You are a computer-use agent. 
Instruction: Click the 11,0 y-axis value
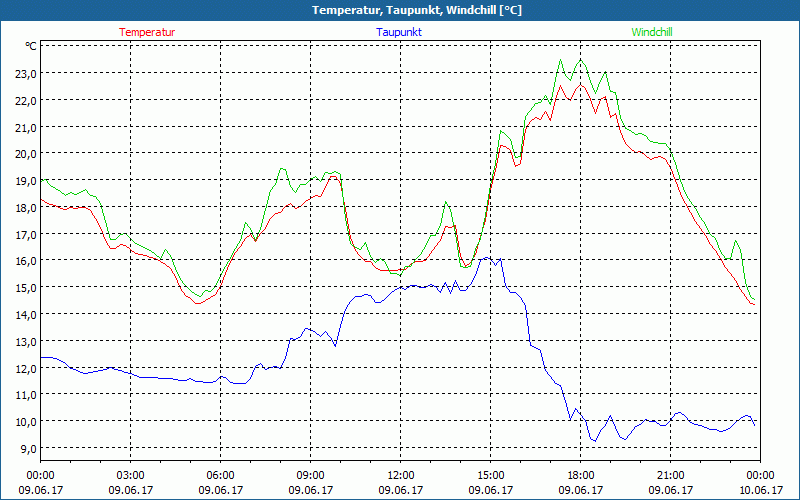(x=25, y=395)
